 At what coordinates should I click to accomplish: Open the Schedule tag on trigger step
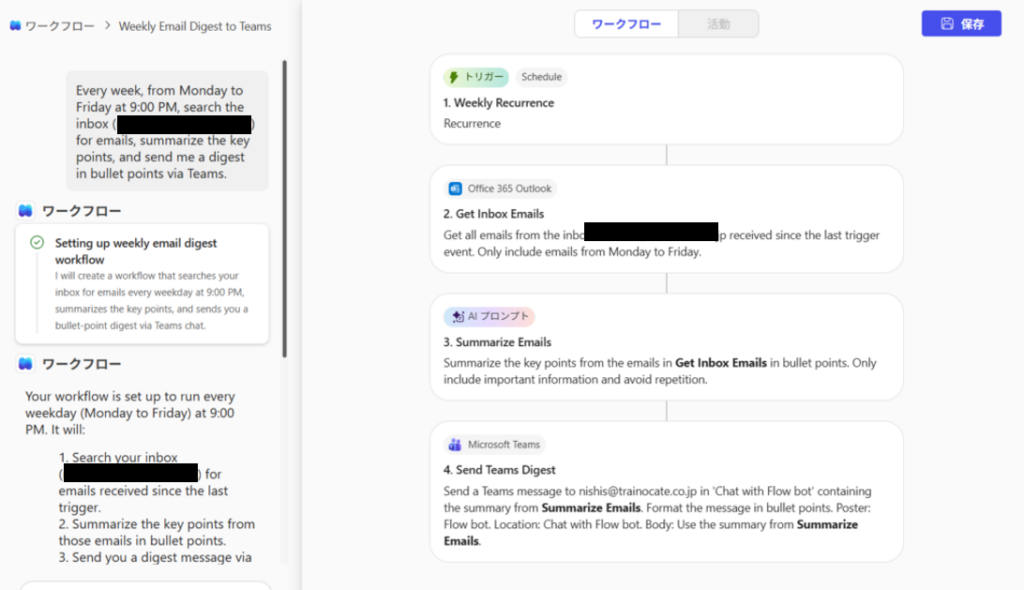pyautogui.click(x=541, y=77)
